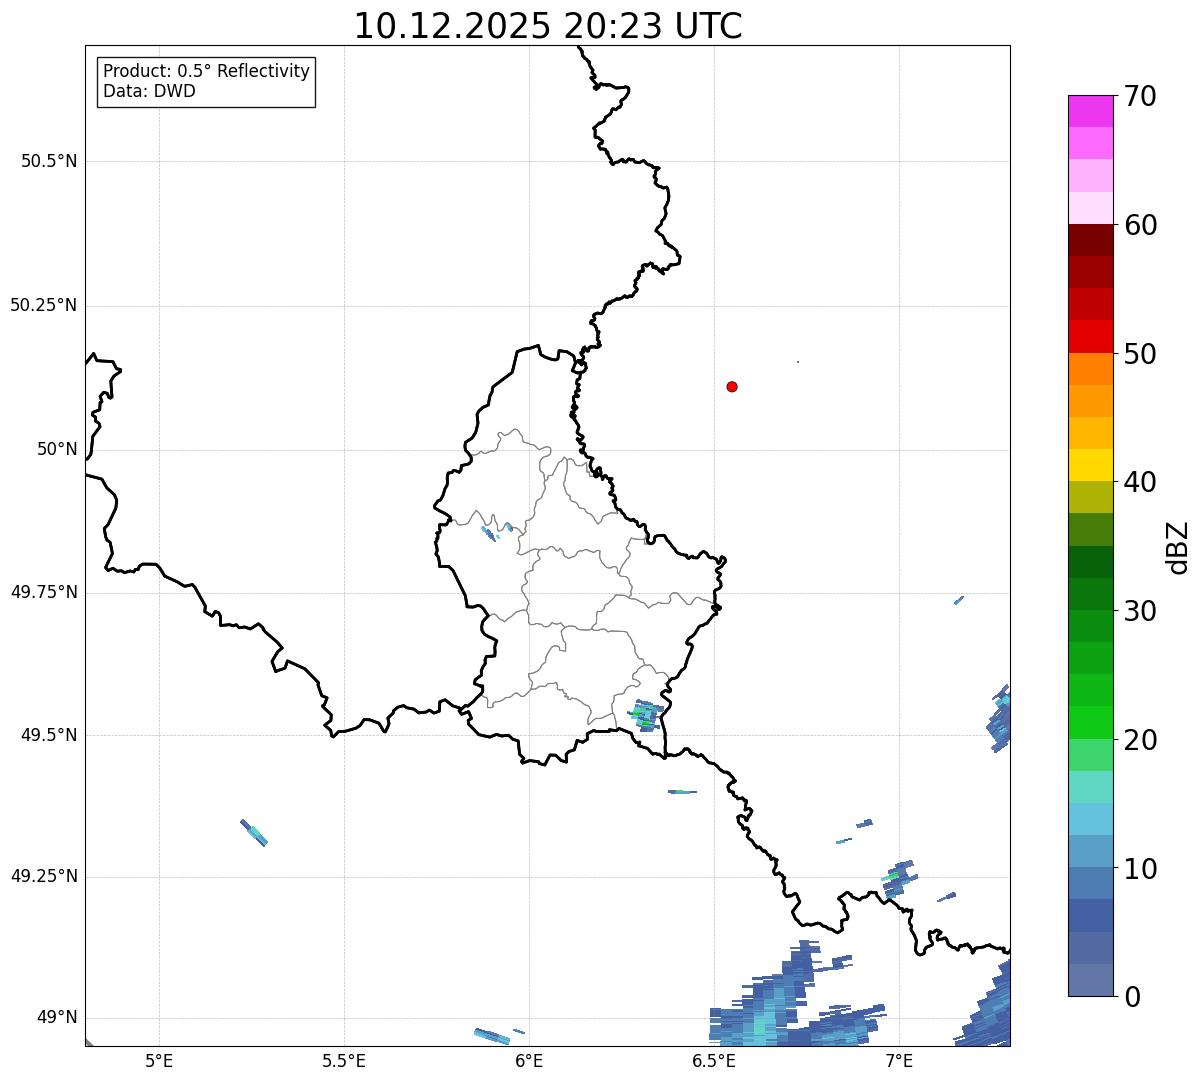The width and height of the screenshot is (1202, 1081).
Task: Click the 6.5°E longitude label
Action: 714,1060
